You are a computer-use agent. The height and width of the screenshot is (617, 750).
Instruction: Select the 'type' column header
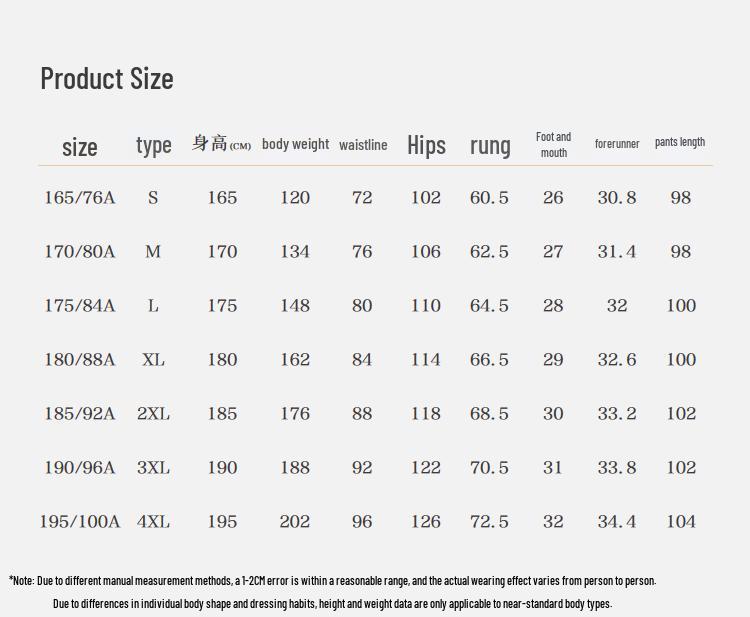(154, 145)
